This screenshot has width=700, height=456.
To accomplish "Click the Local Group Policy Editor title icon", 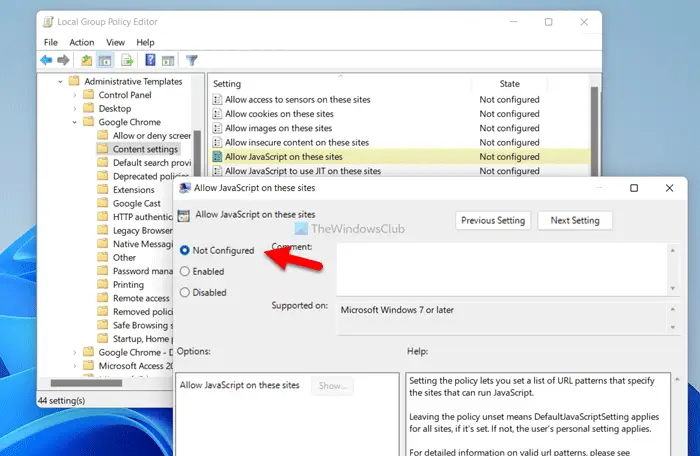I will tap(48, 21).
